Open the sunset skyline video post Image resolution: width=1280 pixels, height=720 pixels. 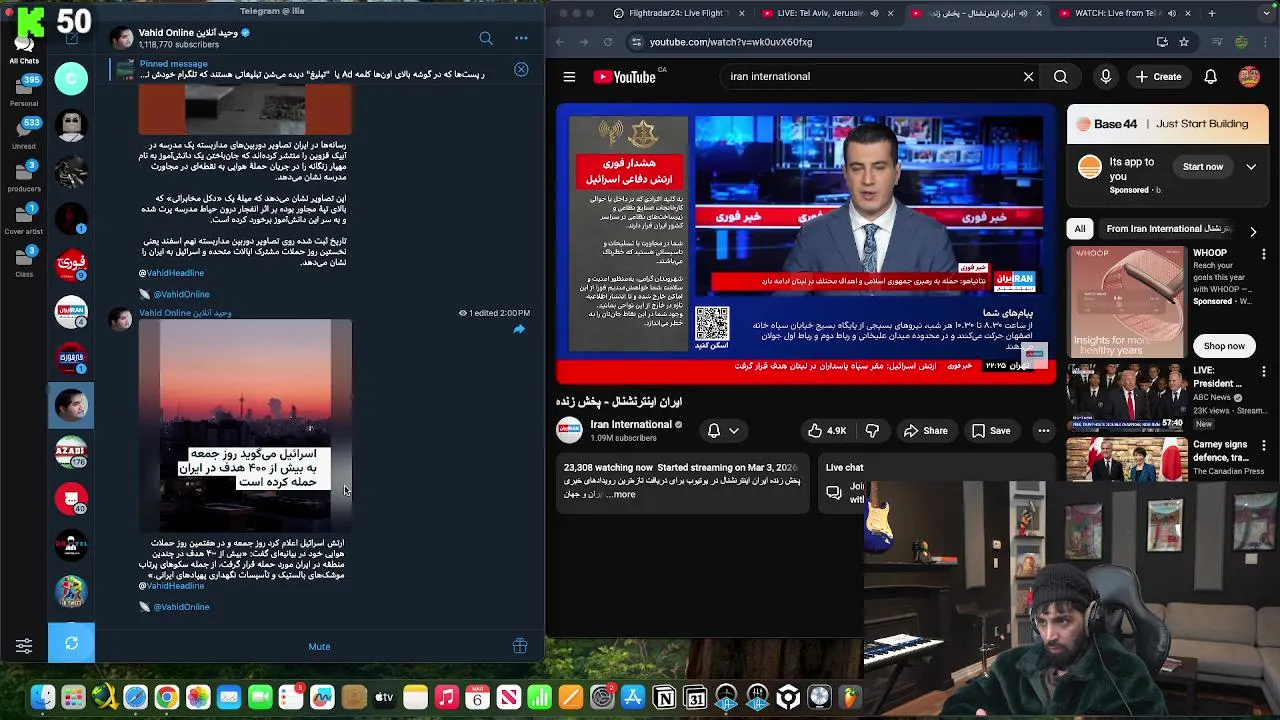246,425
